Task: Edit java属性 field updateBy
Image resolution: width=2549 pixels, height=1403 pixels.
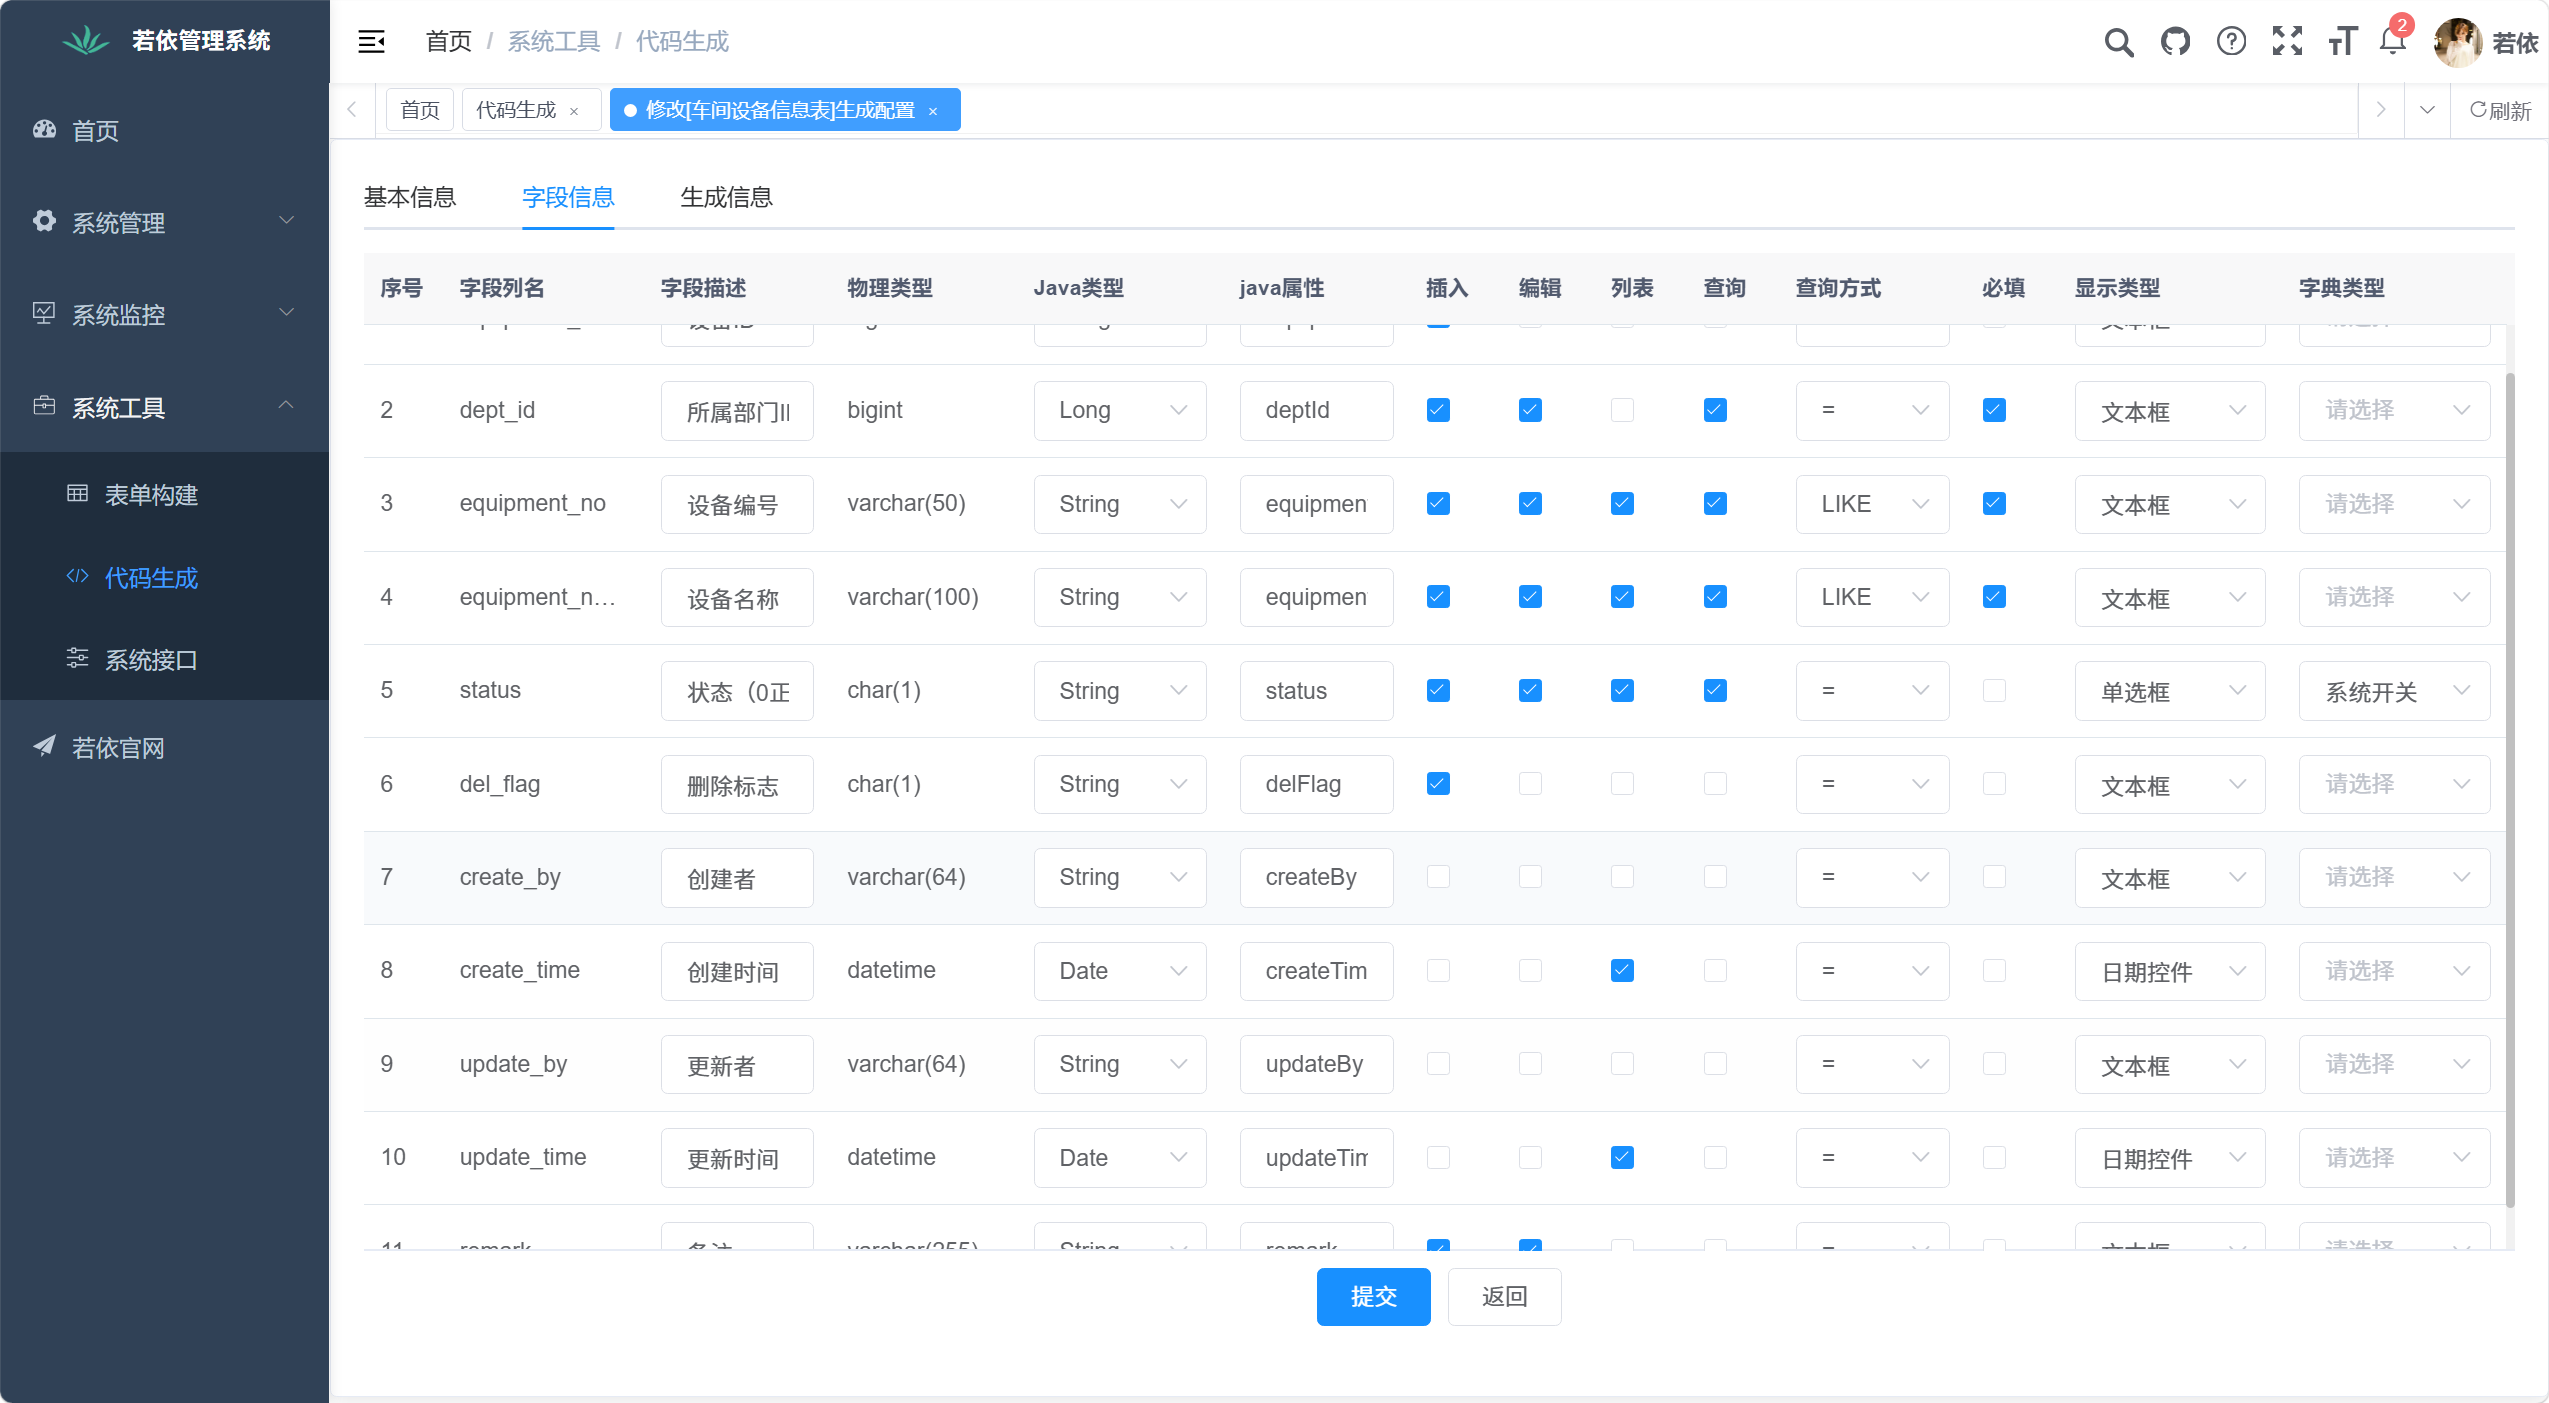Action: click(x=1316, y=1064)
